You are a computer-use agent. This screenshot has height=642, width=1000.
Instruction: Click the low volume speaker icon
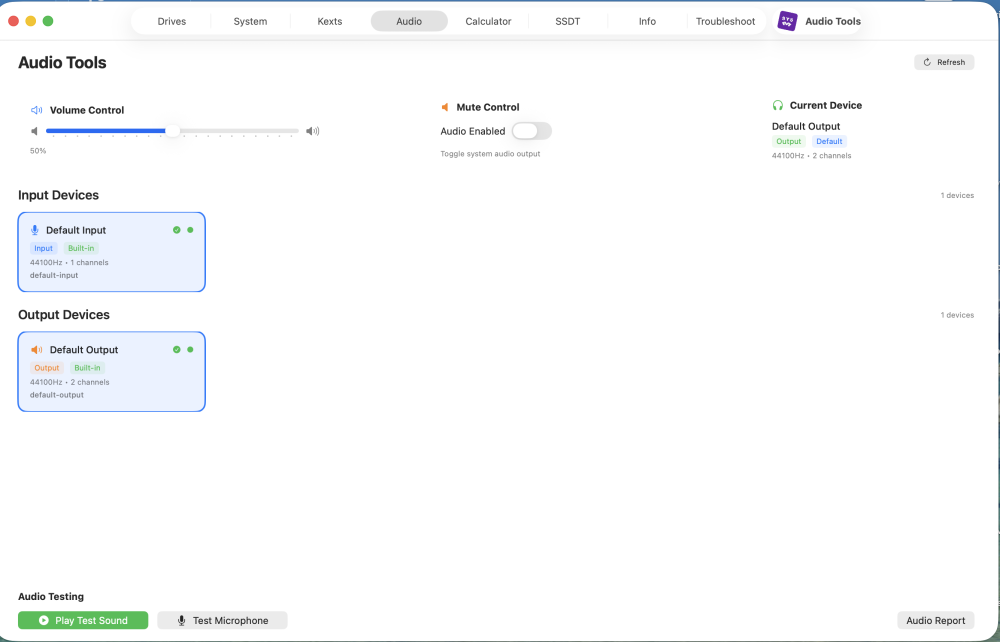point(34,131)
